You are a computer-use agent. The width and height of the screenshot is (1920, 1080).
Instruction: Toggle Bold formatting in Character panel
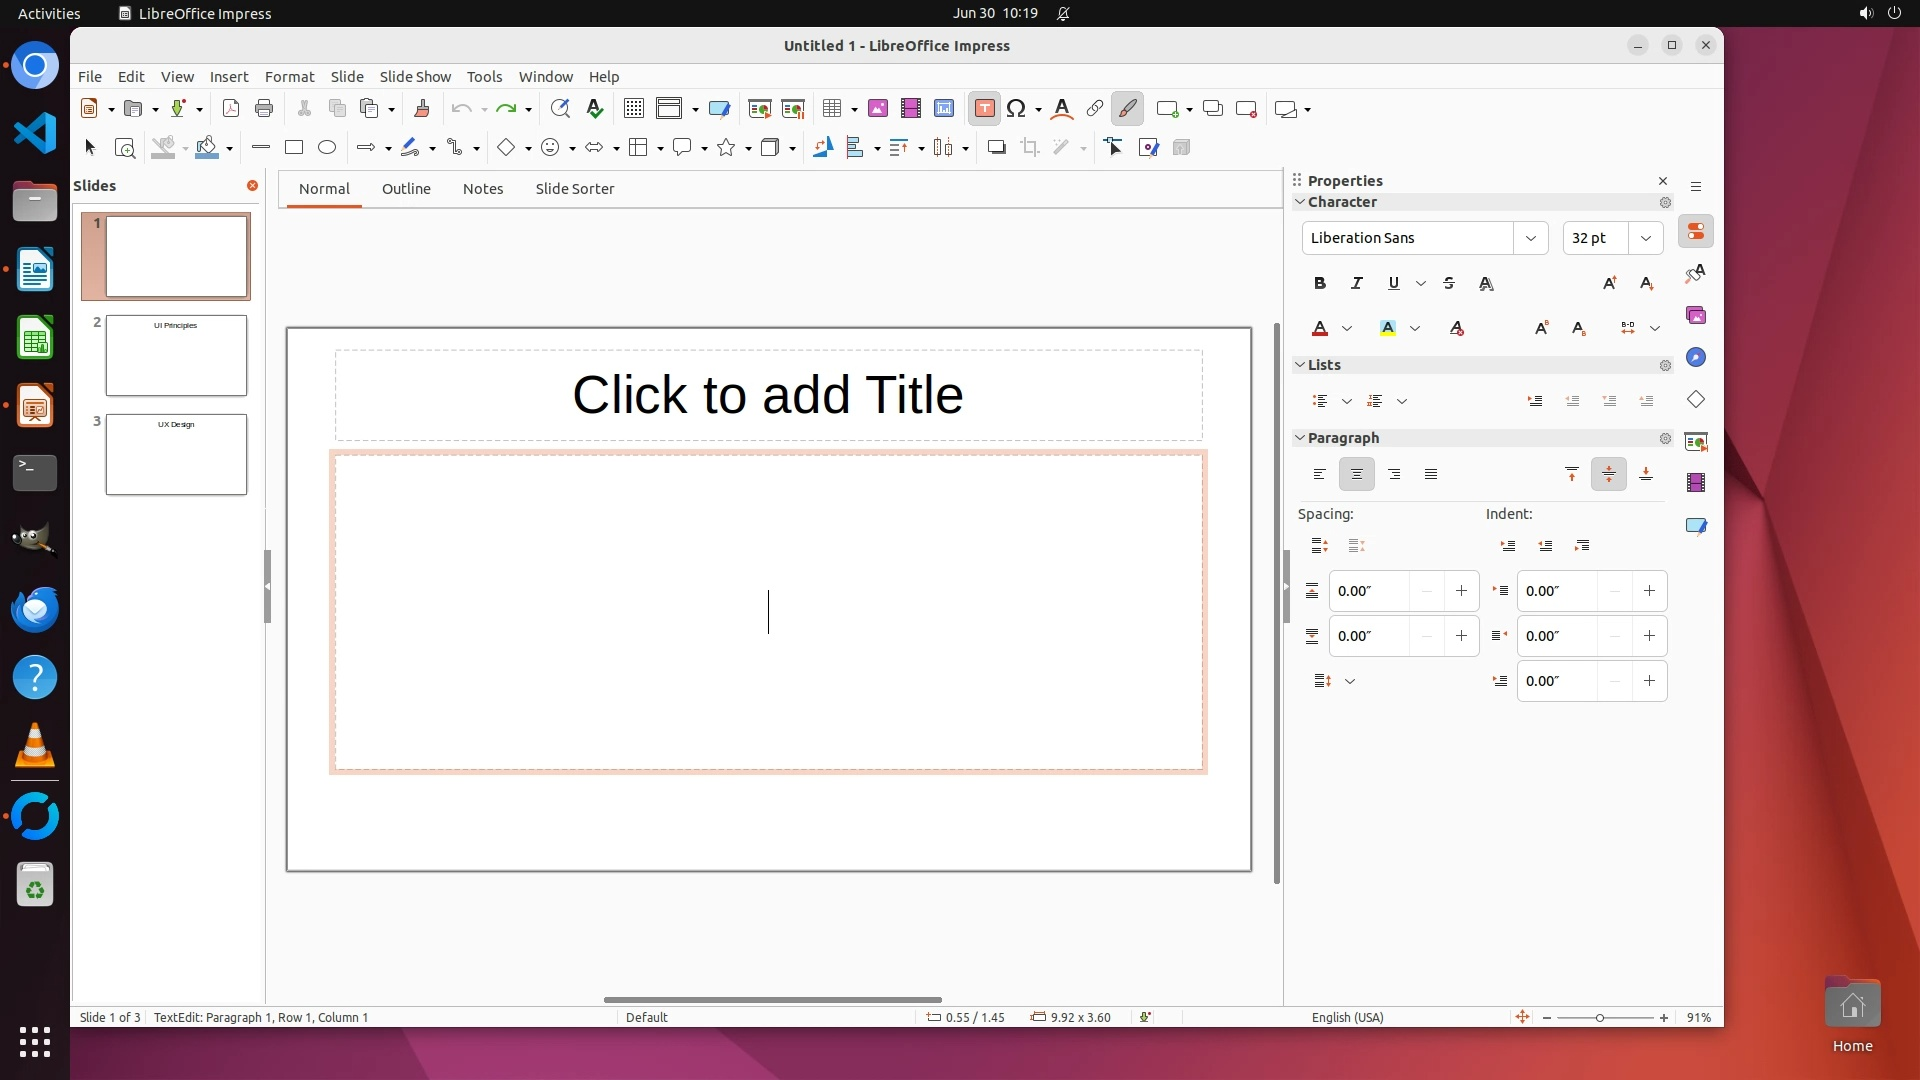point(1320,284)
